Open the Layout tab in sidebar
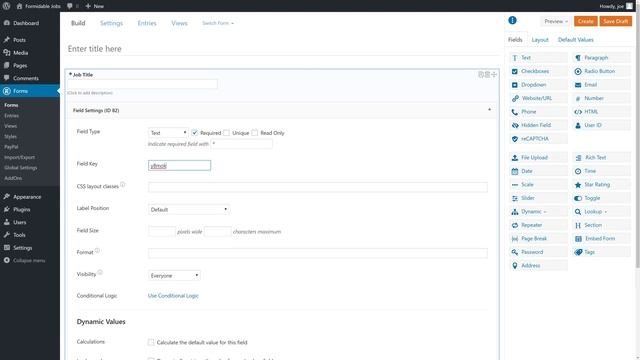Viewport: 640px width, 360px height. [540, 40]
